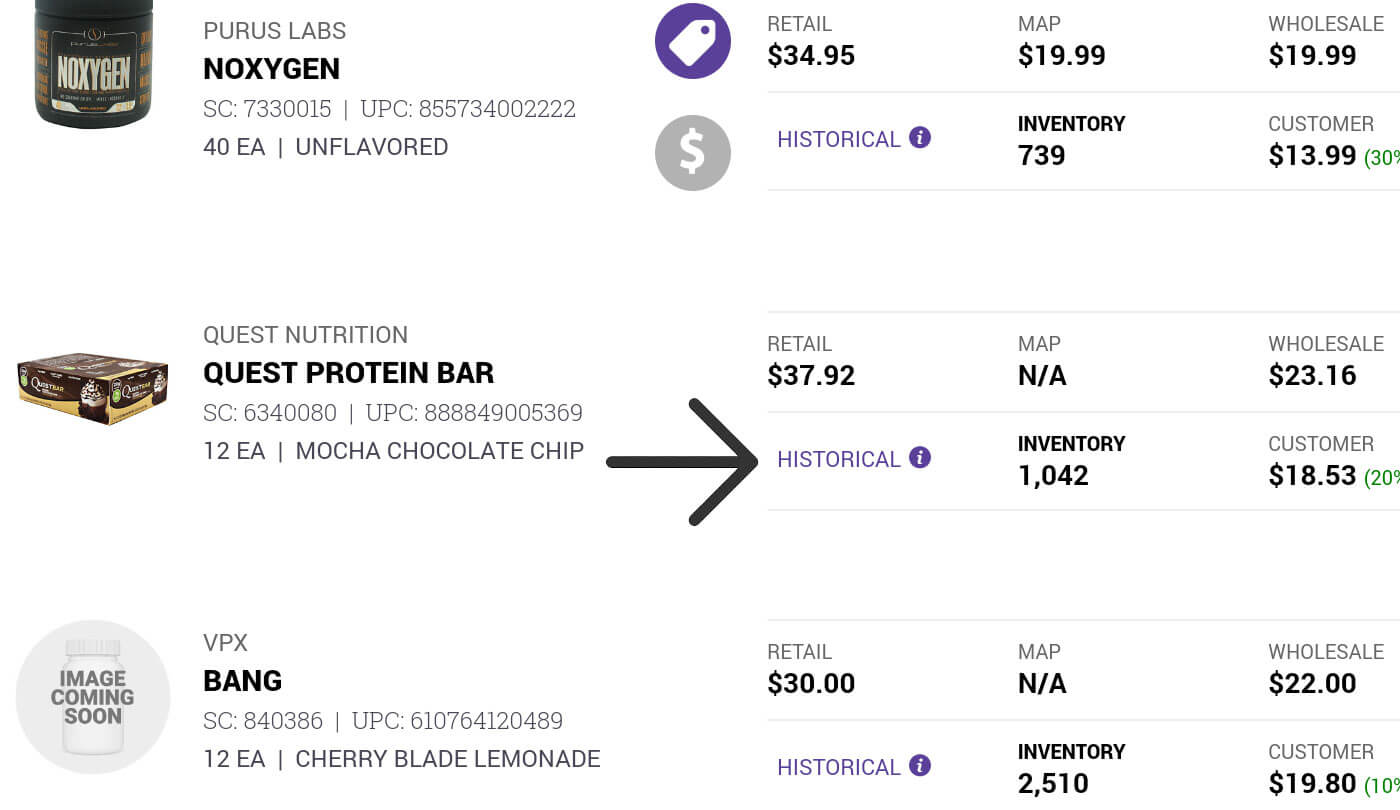Screen dimensions: 1400x810
Task: Click the Quest Protein Bar box image
Action: pyautogui.click(x=92, y=388)
